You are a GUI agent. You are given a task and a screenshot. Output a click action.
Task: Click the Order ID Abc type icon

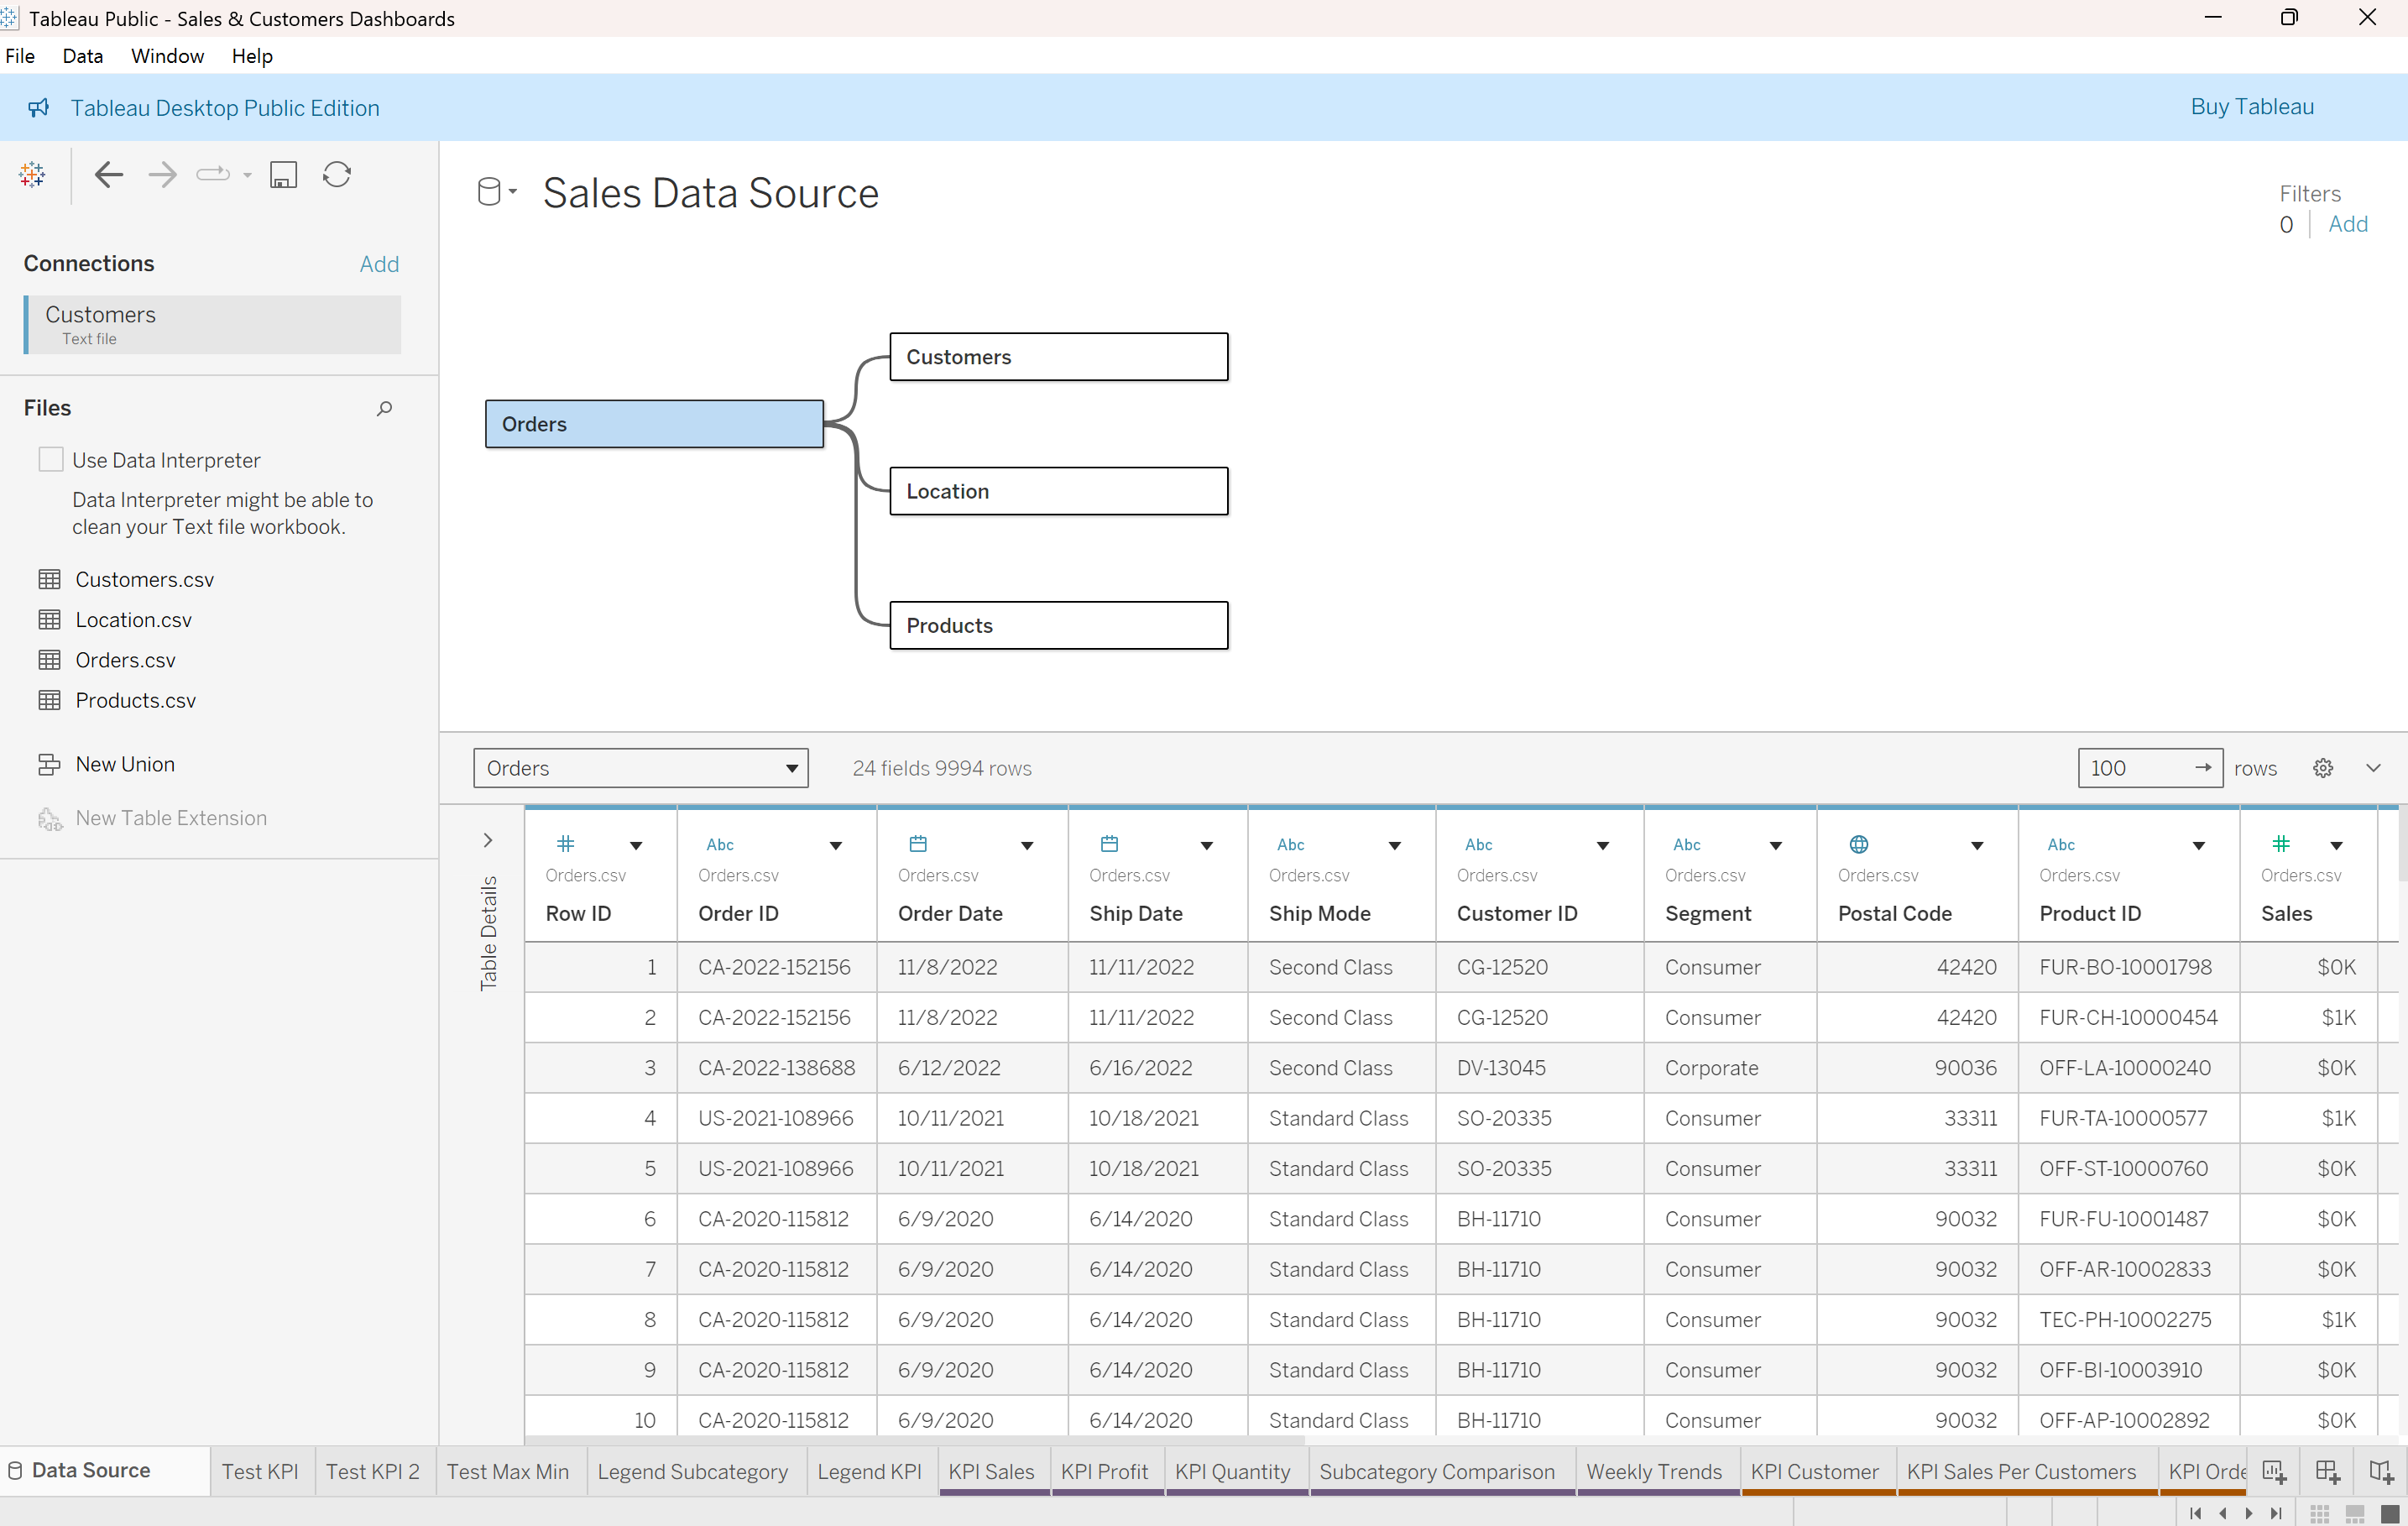720,845
